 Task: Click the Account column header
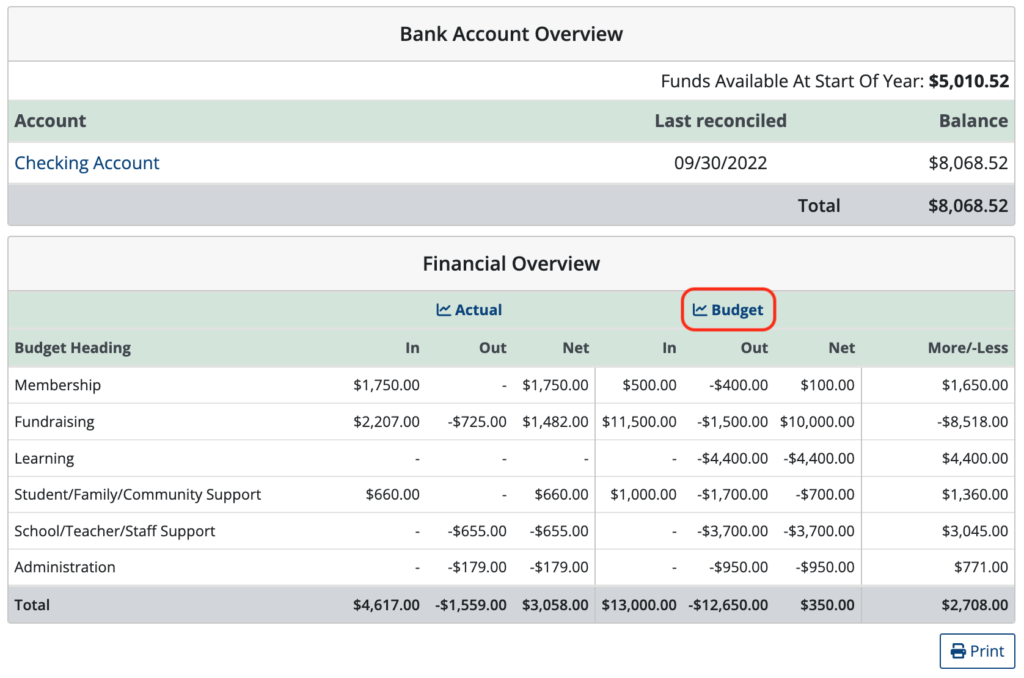pos(50,120)
